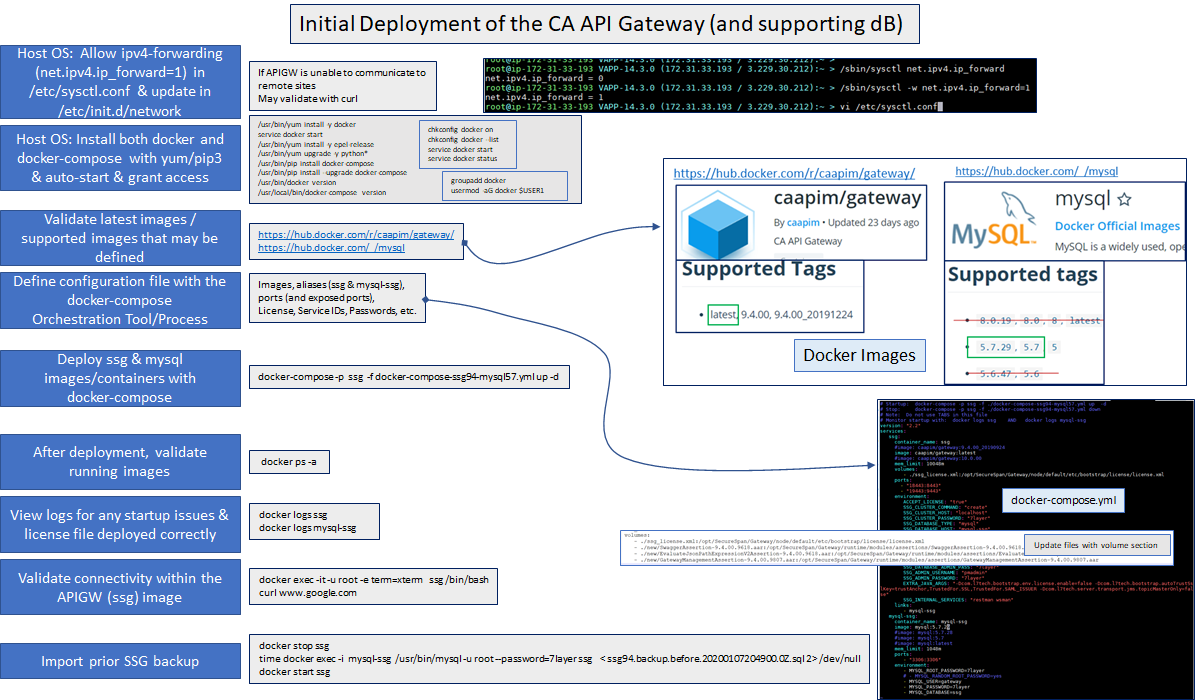Select the green-boxed 5.7.29, 5.7 tag
The width and height of the screenshot is (1195, 700).
1006,348
